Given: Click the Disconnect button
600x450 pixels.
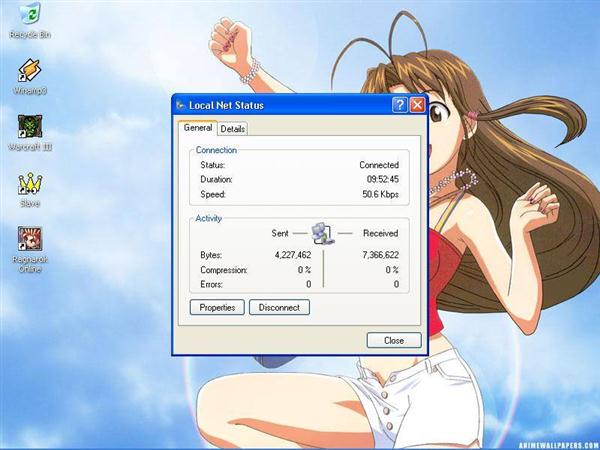Looking at the screenshot, I should (279, 307).
